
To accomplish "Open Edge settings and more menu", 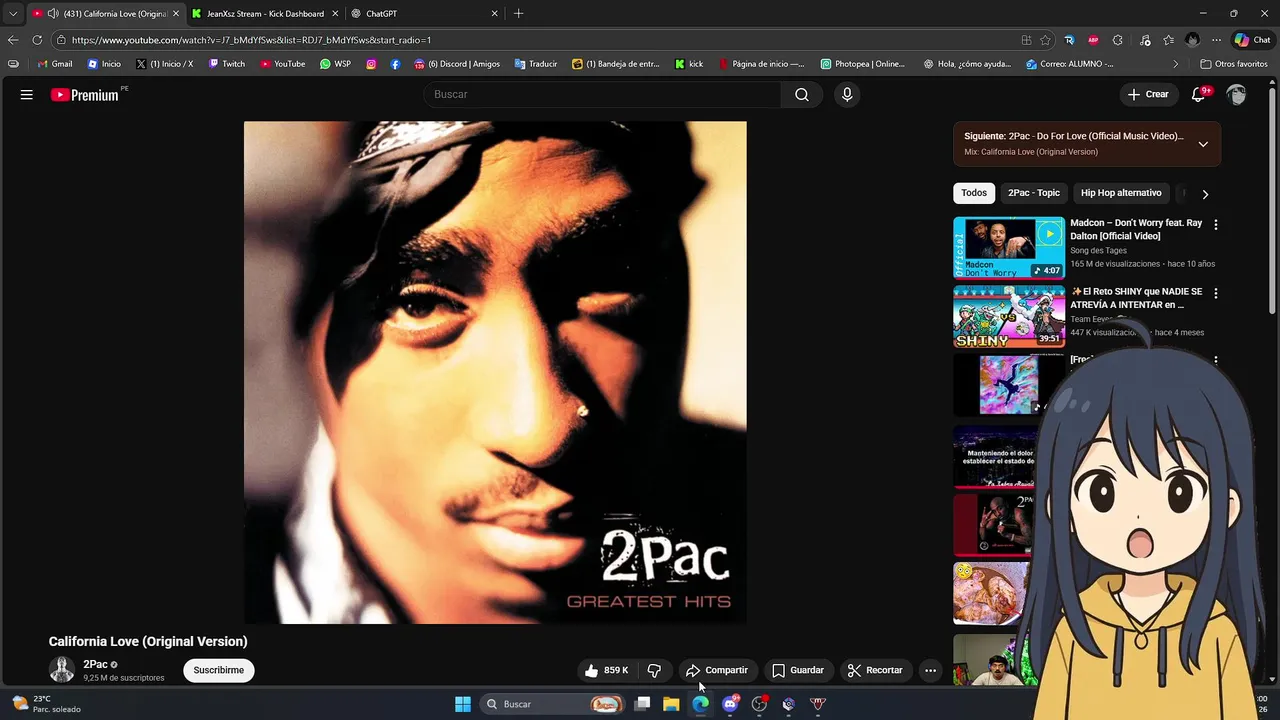I will pos(1216,40).
